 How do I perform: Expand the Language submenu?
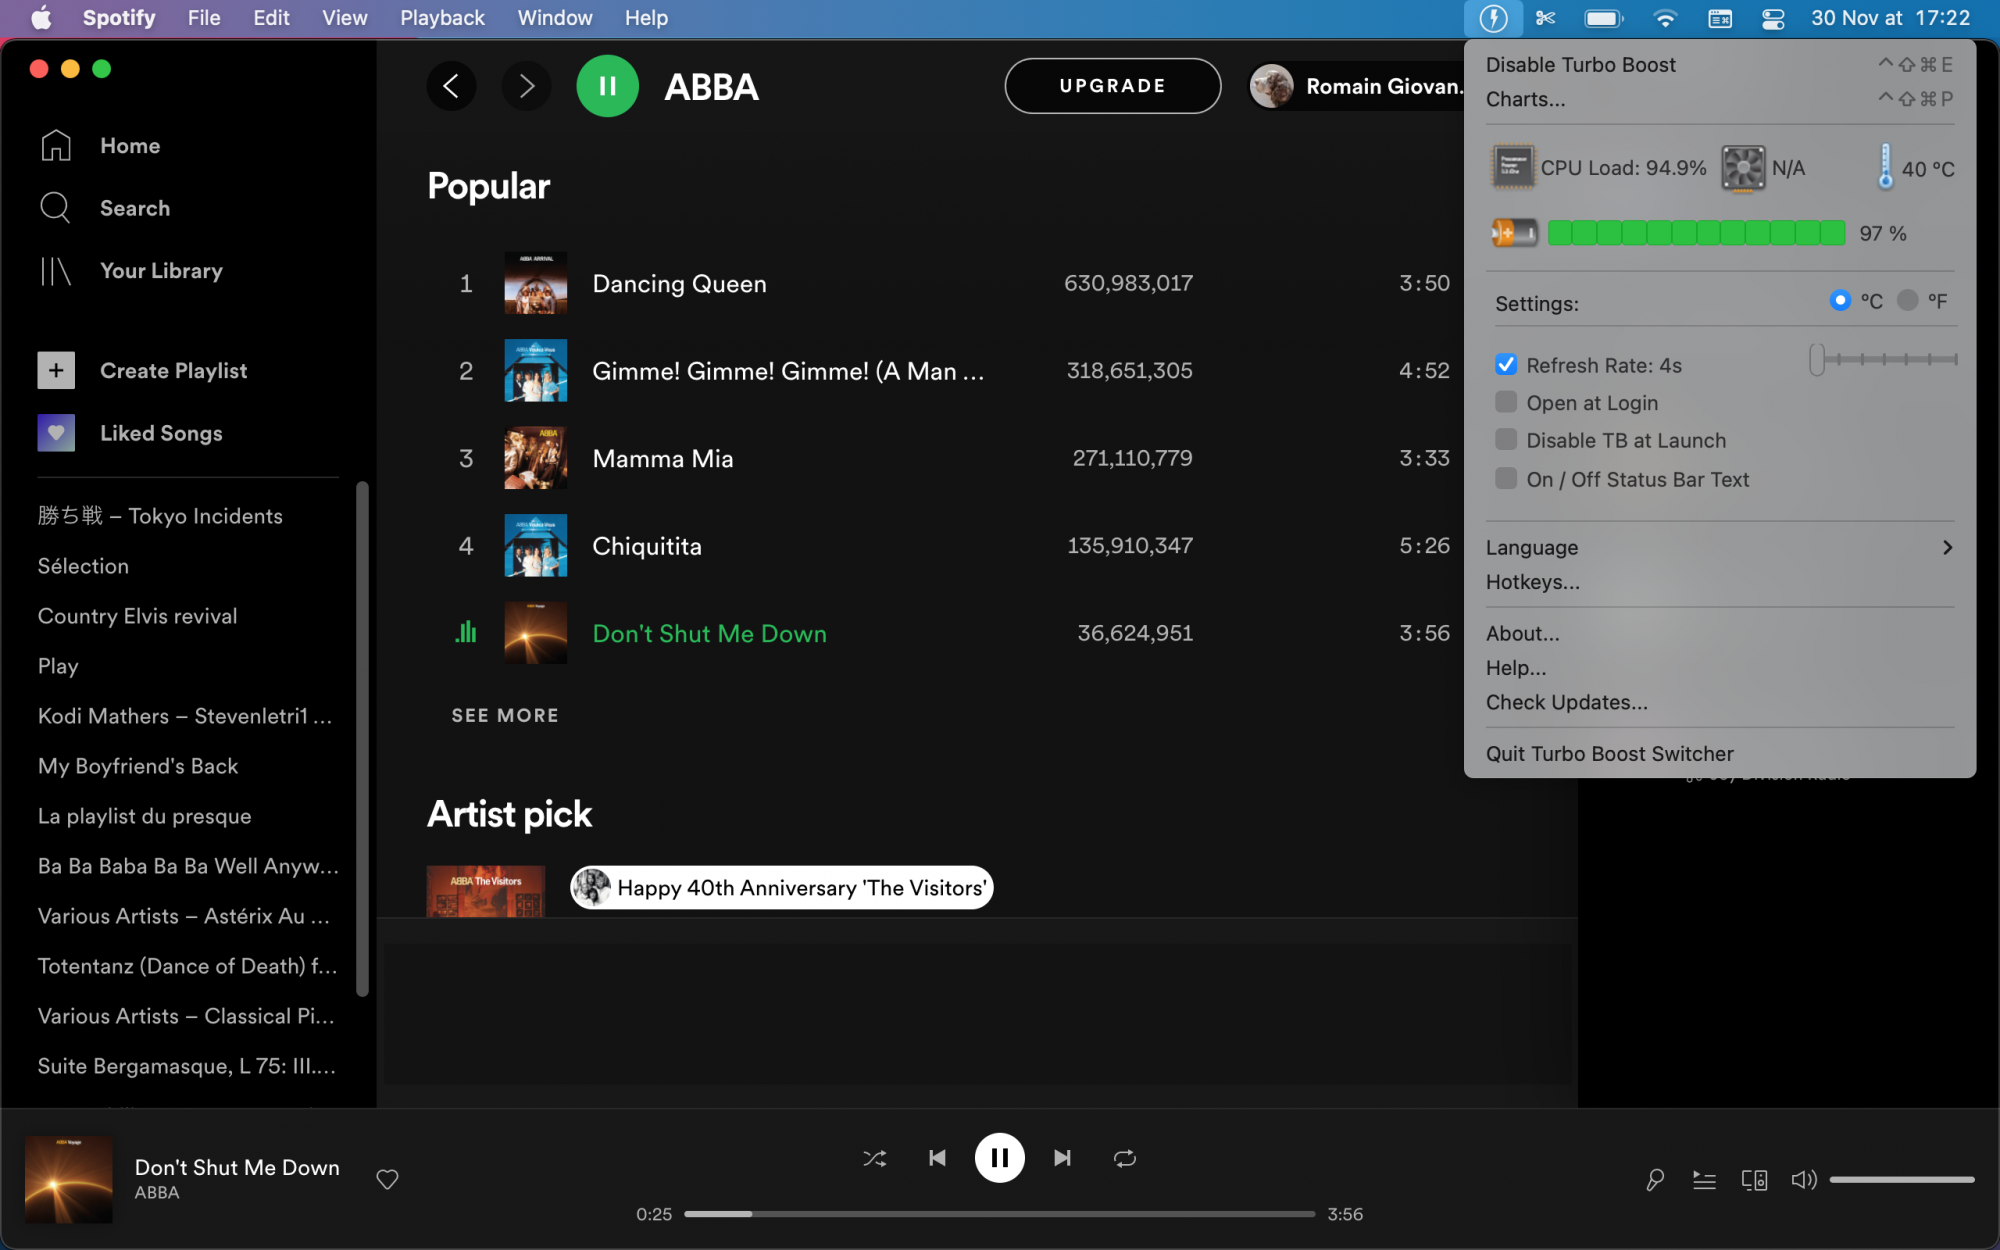pyautogui.click(x=1720, y=547)
